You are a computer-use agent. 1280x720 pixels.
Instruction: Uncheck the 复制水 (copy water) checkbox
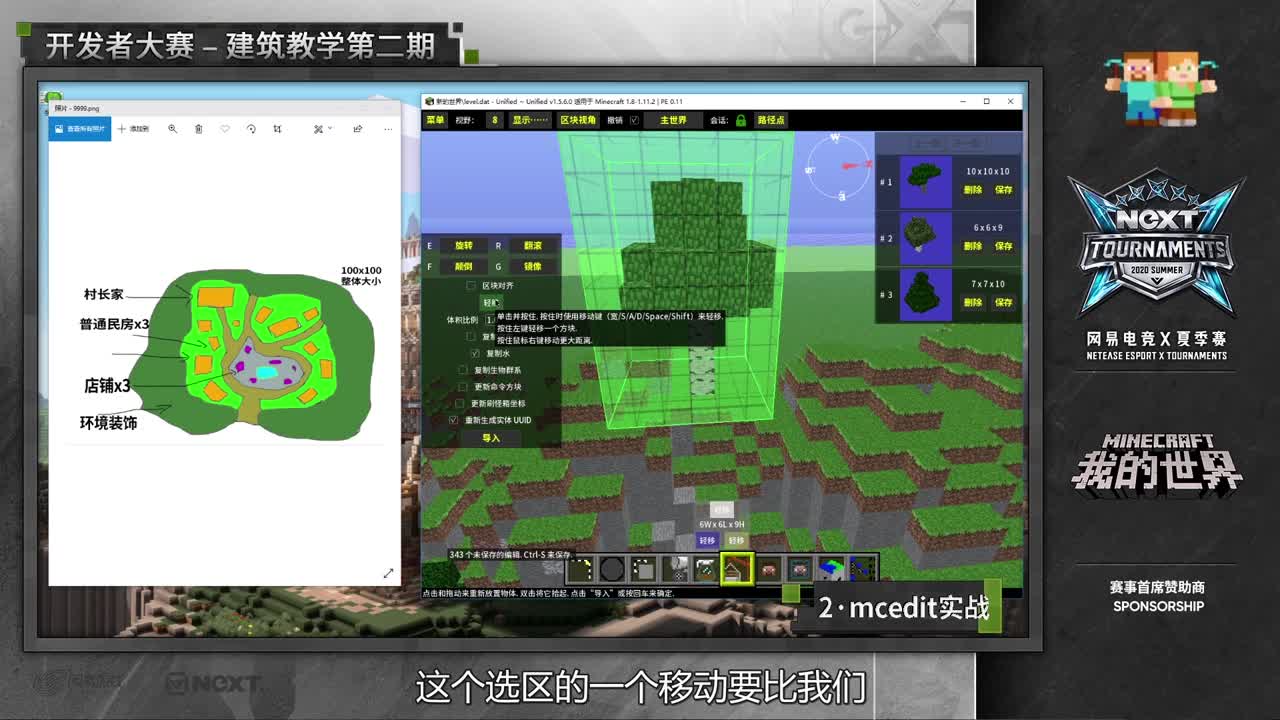[x=476, y=353]
